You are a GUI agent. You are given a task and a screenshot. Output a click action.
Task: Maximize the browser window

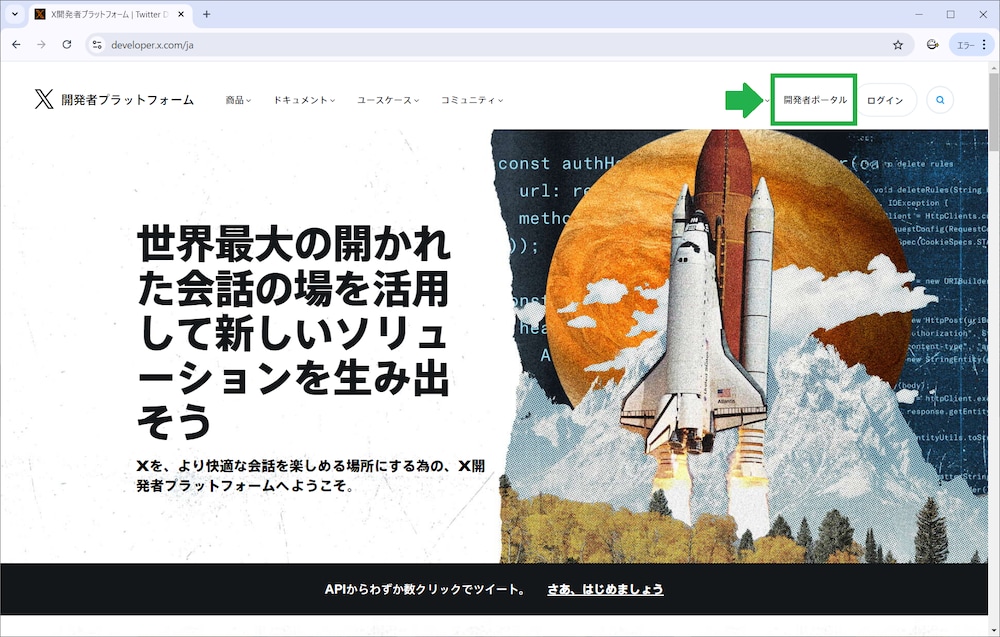coord(950,14)
